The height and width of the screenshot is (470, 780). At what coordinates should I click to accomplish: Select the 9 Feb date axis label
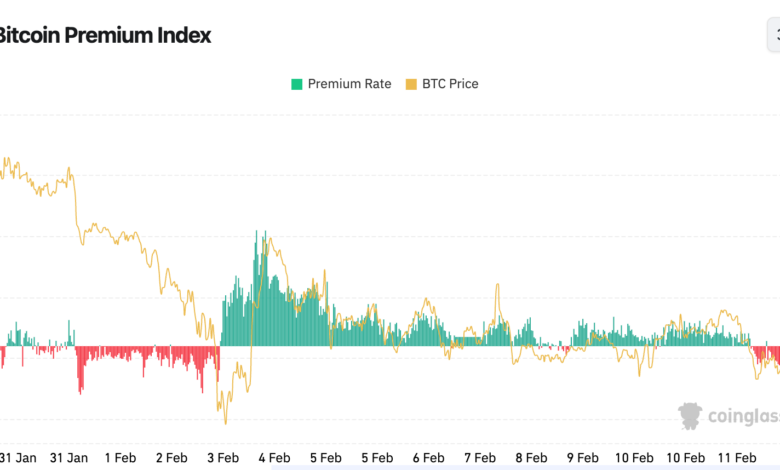[x=582, y=457]
